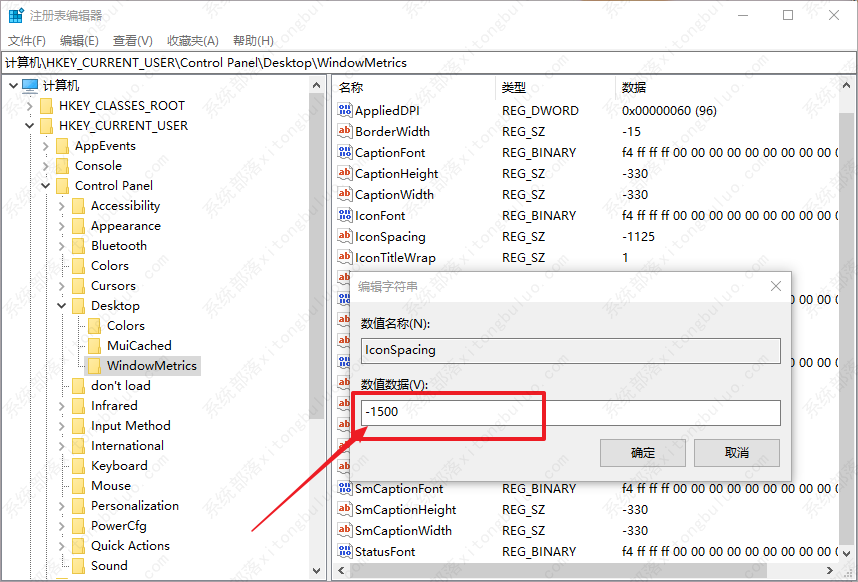
Task: Click the CaptionFont binary value icon
Action: [x=346, y=153]
